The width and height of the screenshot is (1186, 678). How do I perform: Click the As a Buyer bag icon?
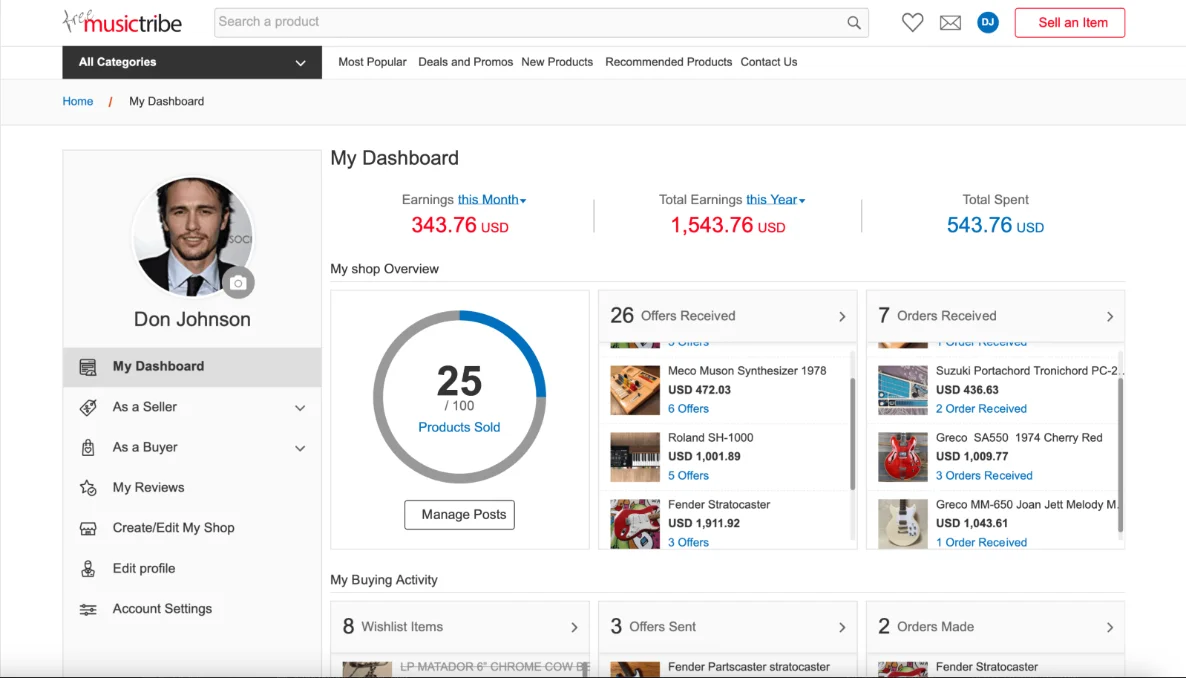point(88,448)
